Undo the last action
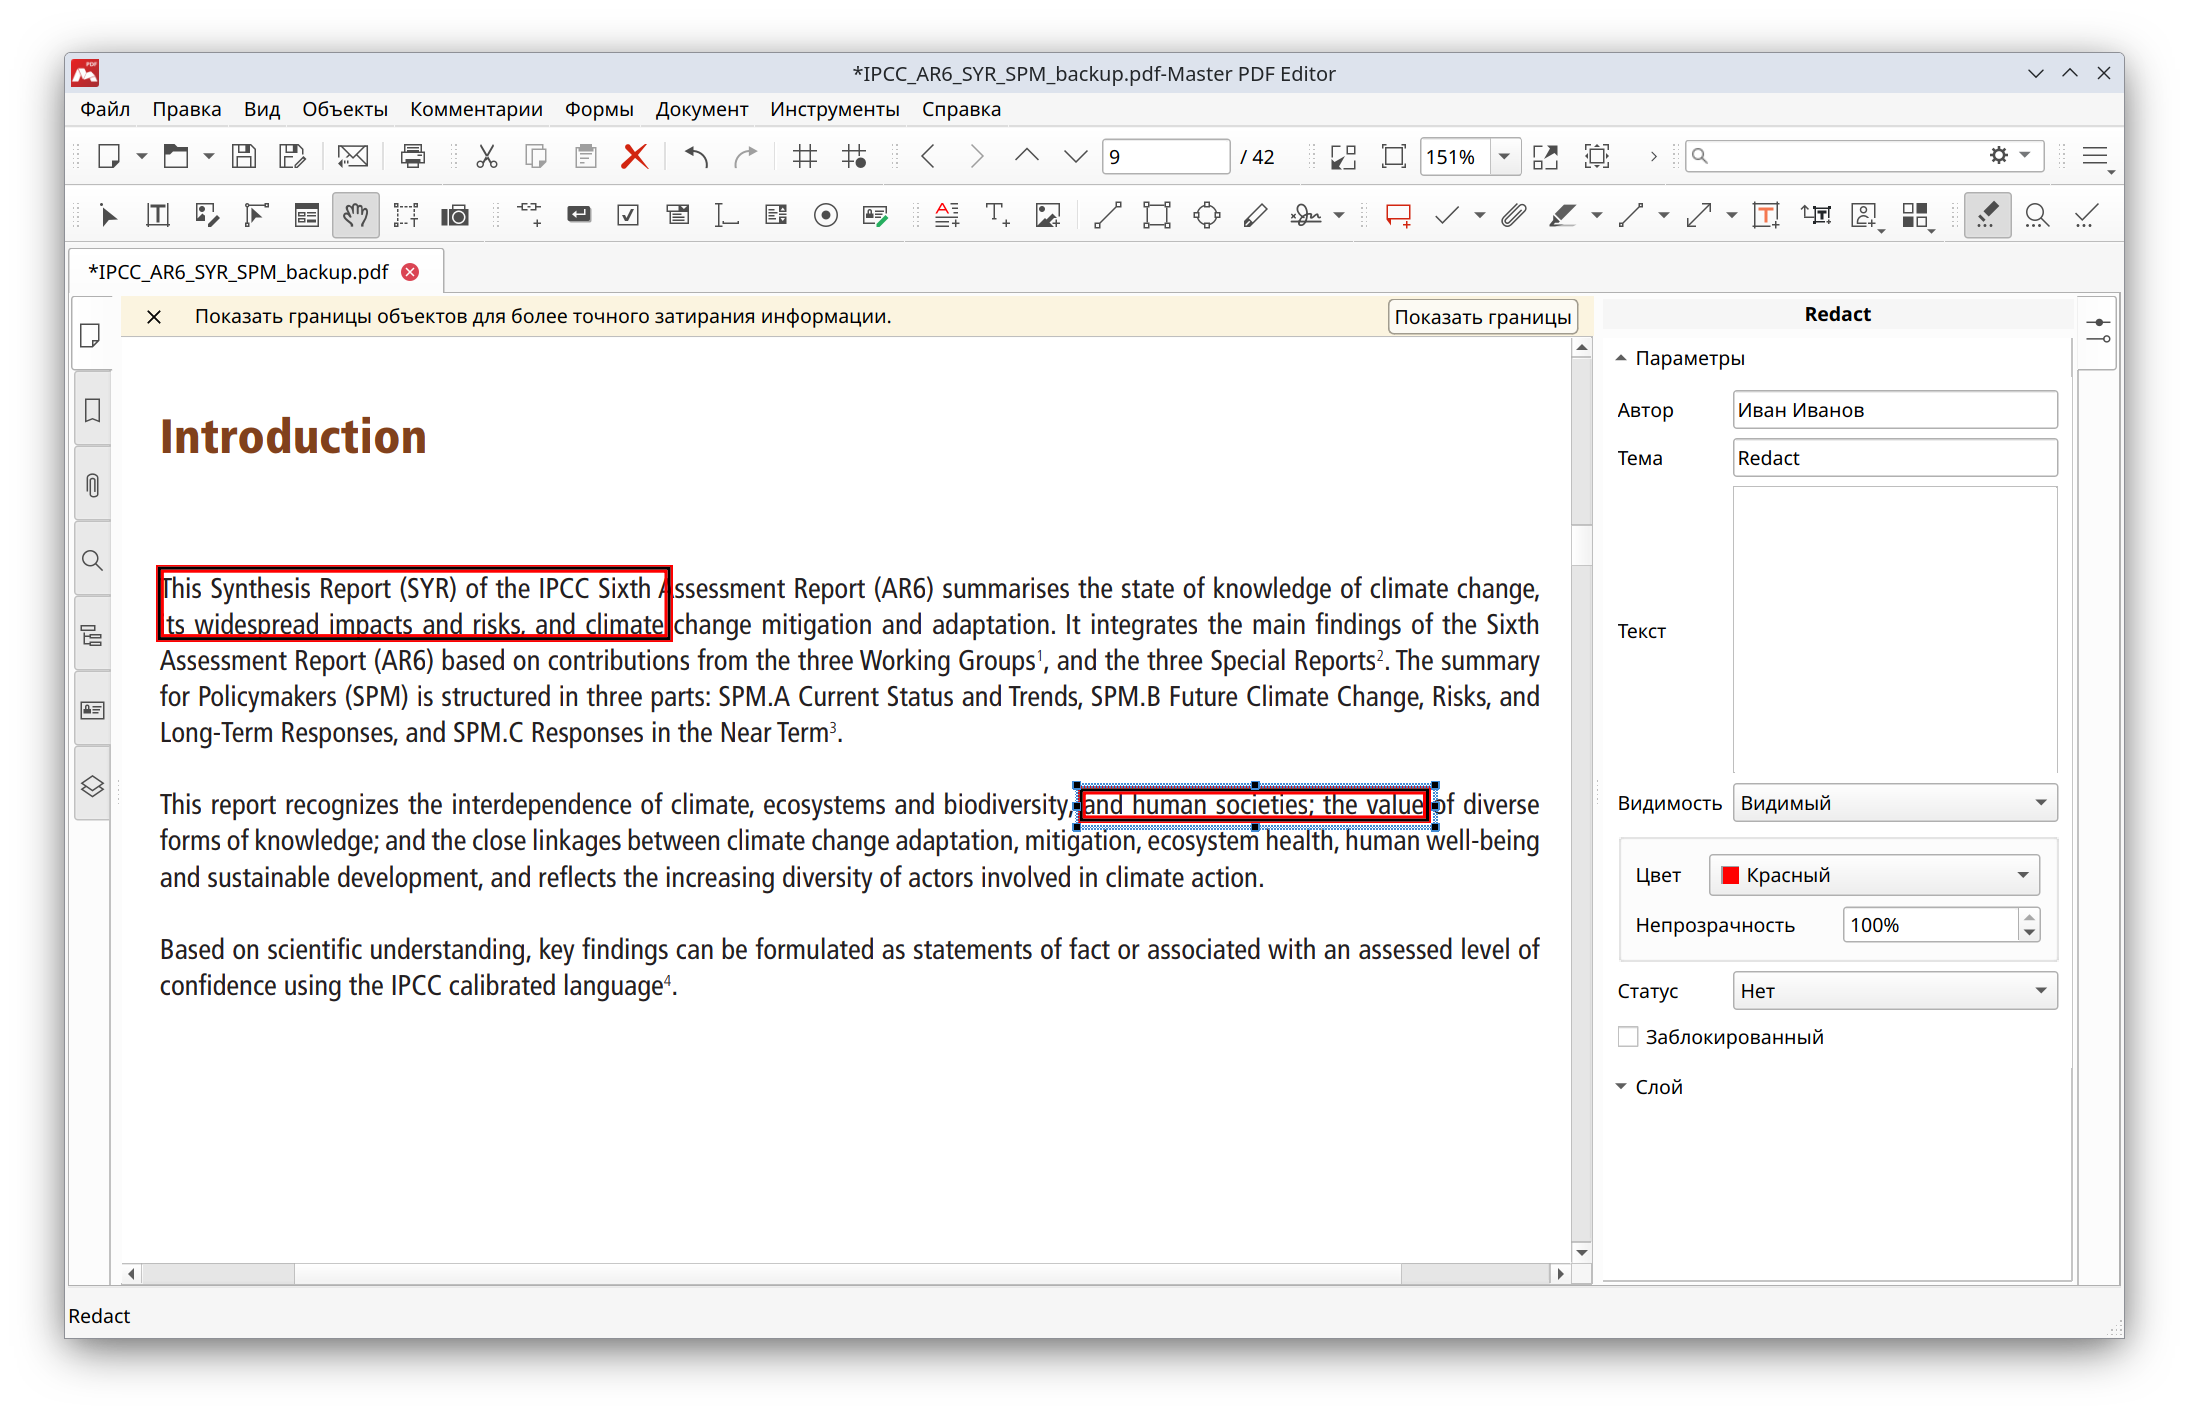Viewport: 2189px width, 1415px height. click(x=696, y=156)
